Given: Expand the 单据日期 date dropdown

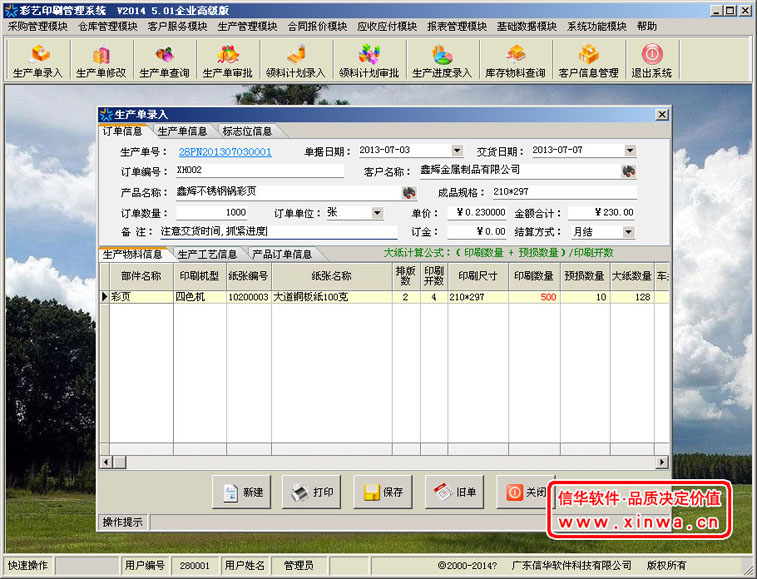Looking at the screenshot, I should point(457,151).
